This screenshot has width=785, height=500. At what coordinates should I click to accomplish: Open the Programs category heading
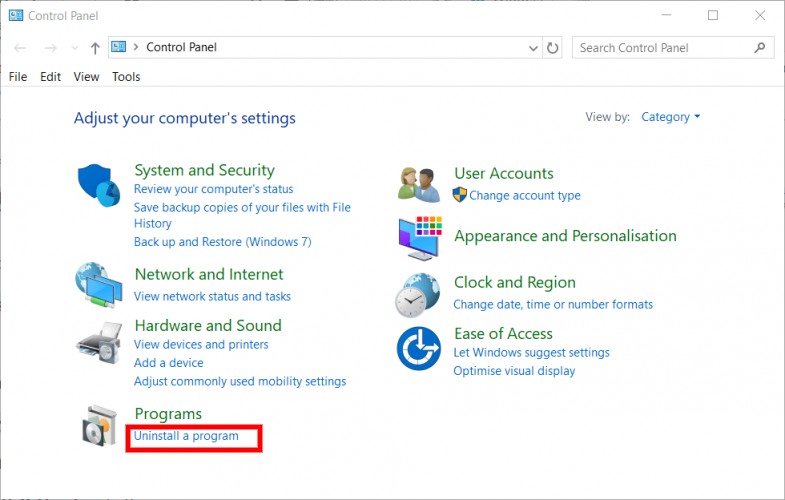[168, 414]
